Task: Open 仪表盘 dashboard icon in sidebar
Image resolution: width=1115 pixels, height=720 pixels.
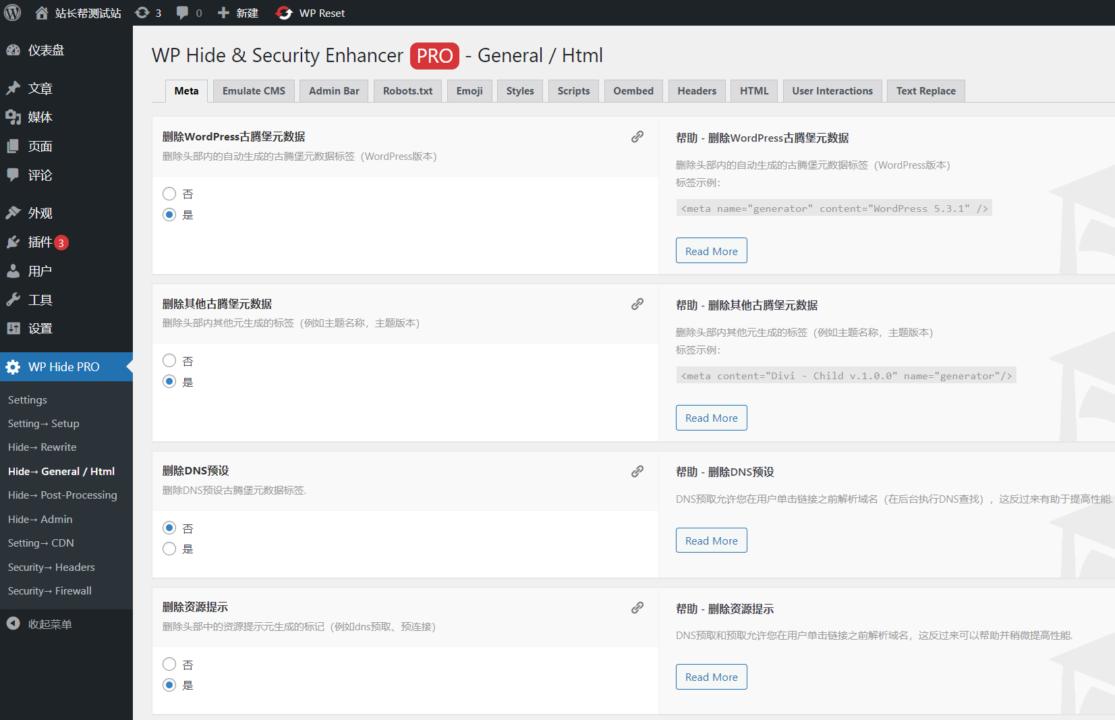Action: click(x=13, y=51)
